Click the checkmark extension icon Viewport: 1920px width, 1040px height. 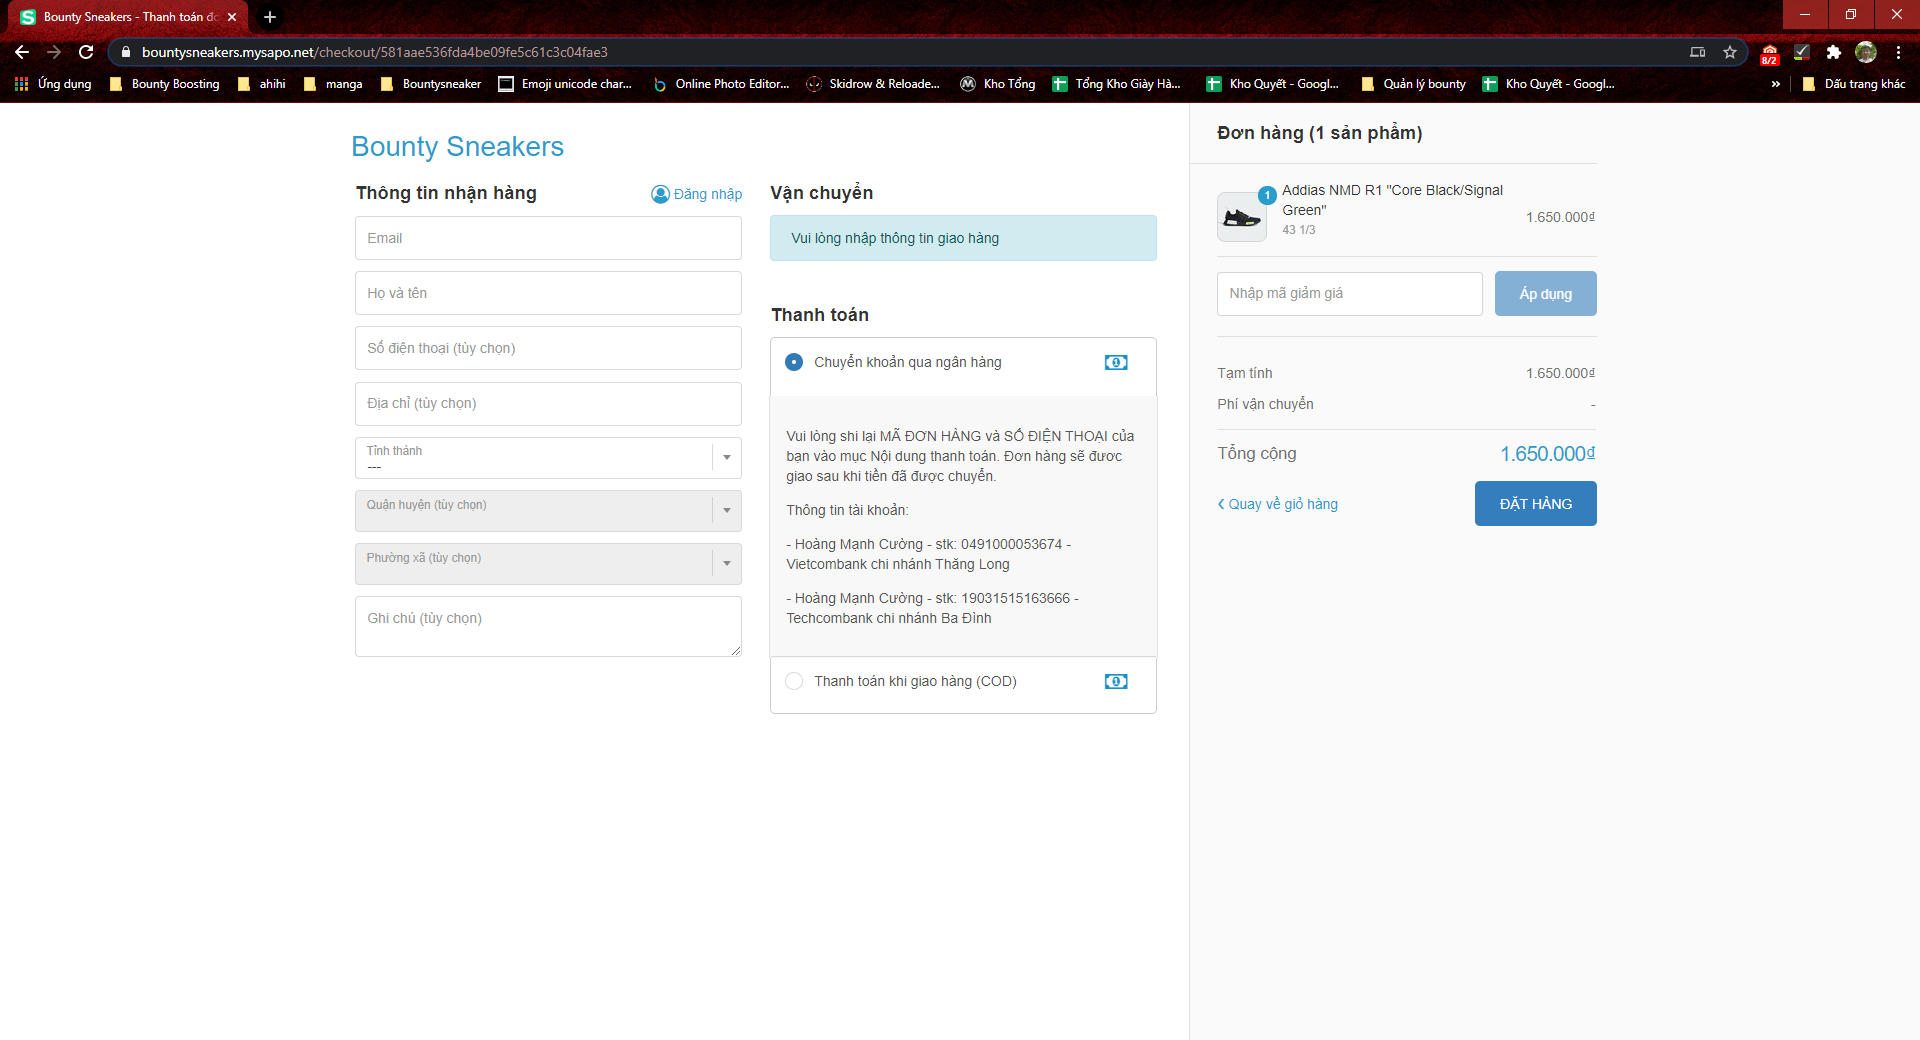(1801, 52)
